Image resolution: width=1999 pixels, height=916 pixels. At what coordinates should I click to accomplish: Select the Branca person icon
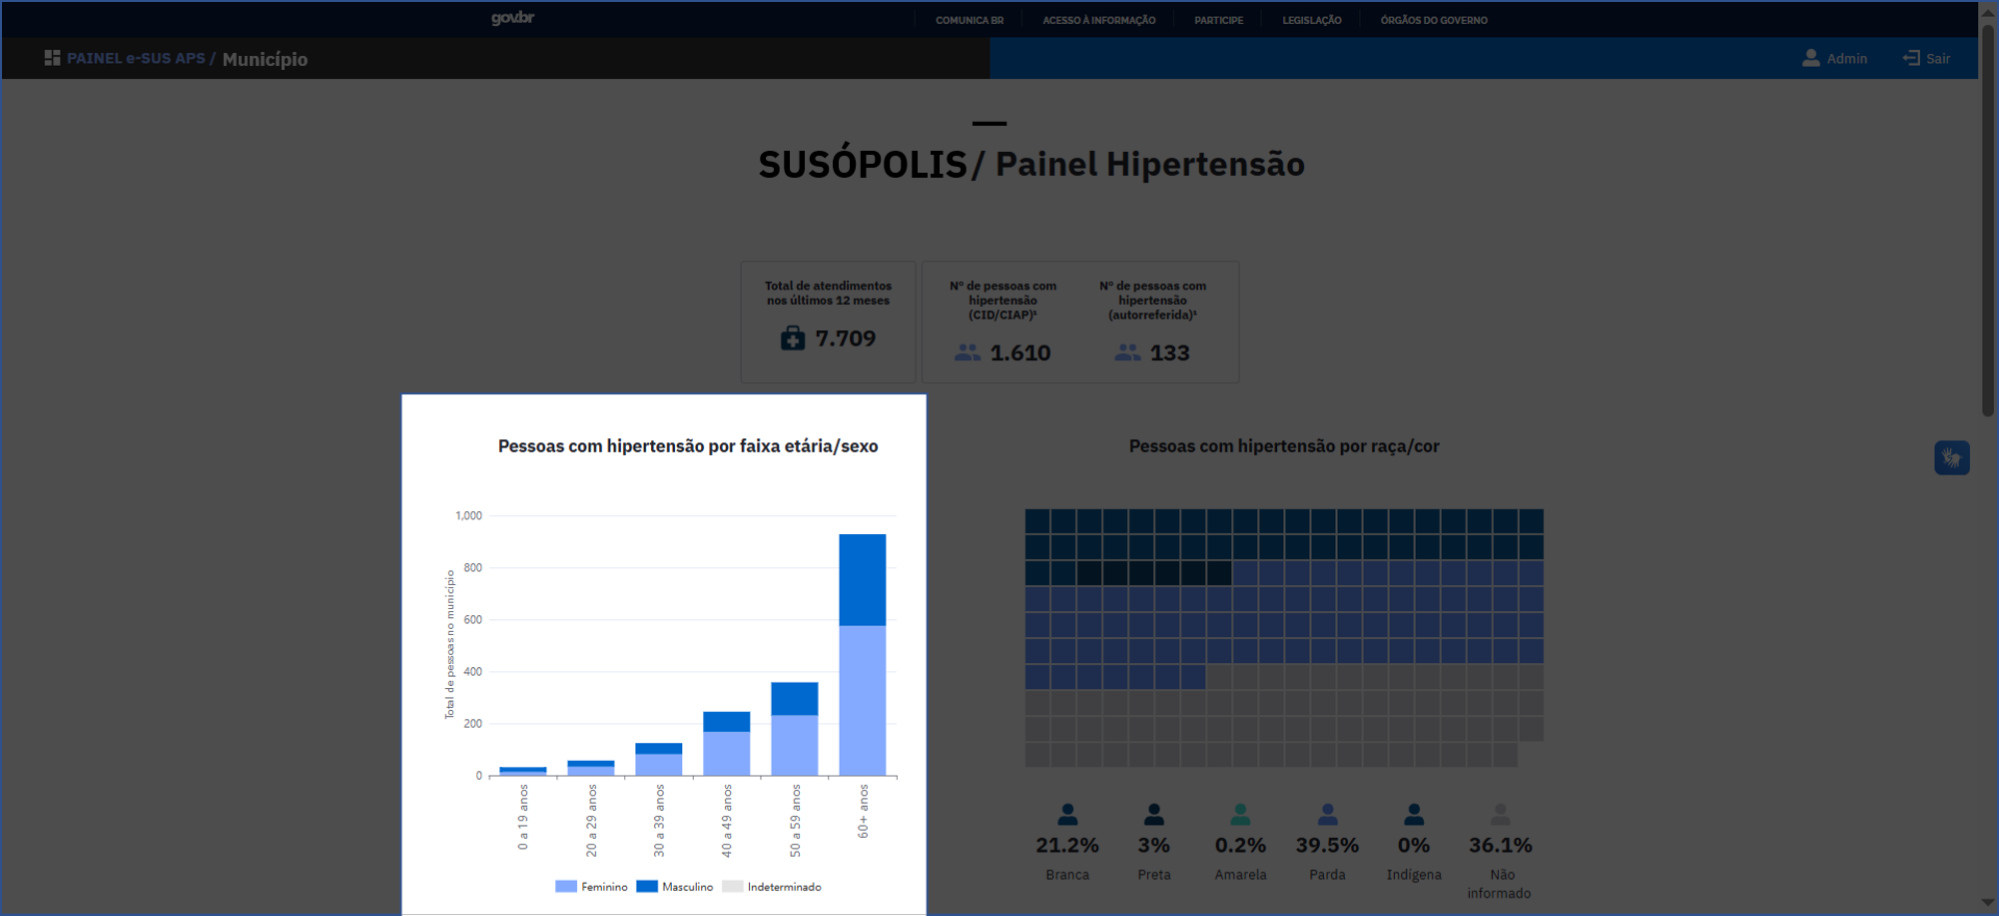tap(1067, 814)
